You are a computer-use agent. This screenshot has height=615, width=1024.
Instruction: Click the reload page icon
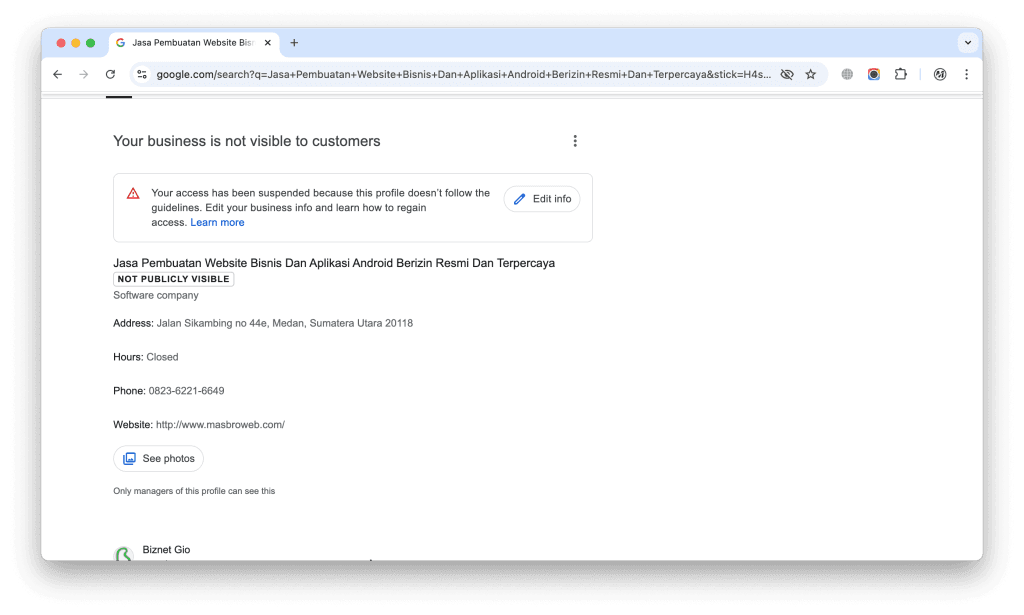tap(110, 74)
